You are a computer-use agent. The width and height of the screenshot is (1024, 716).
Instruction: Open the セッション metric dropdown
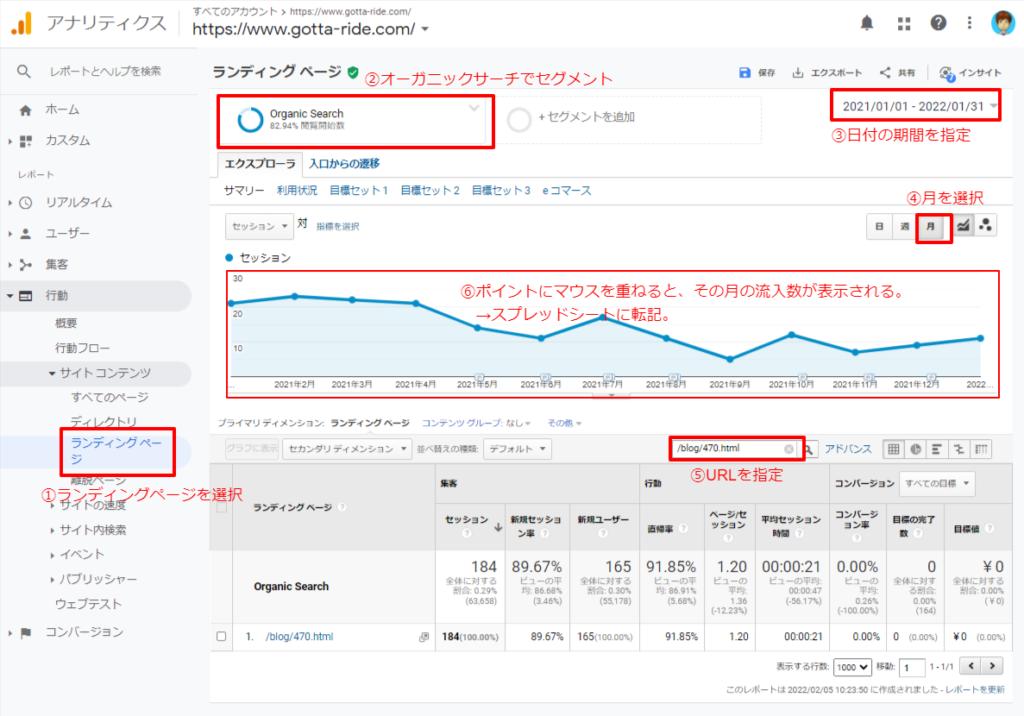[x=259, y=227]
